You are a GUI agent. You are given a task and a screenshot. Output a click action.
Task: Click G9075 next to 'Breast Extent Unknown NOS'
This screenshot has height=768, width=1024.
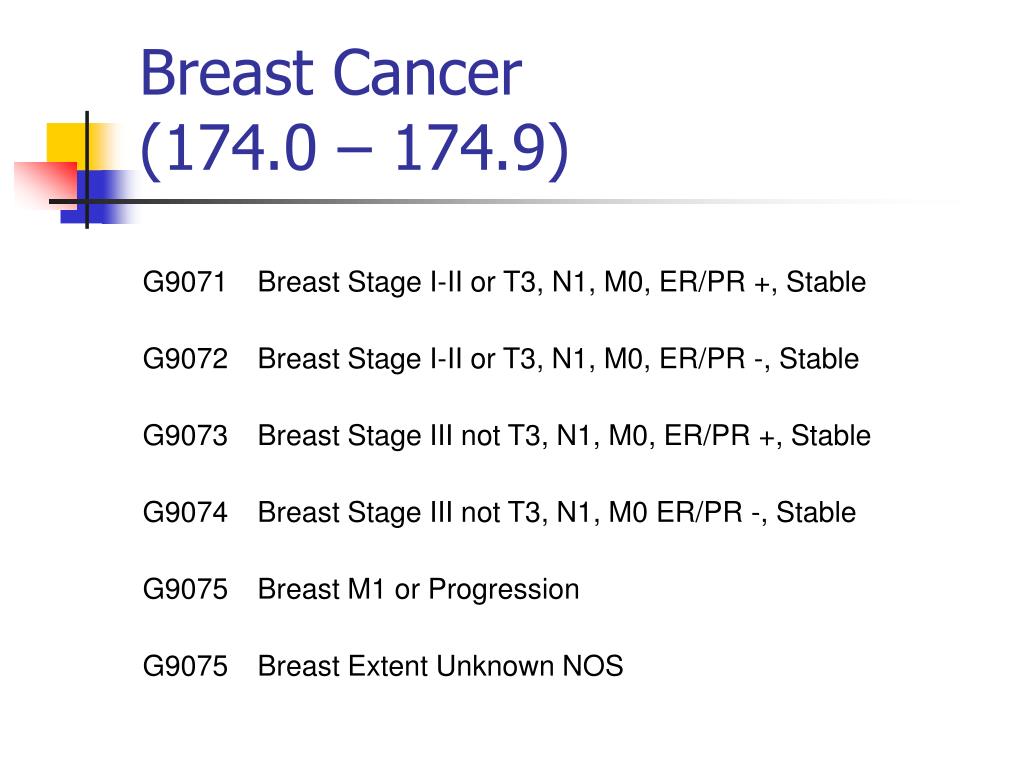point(185,666)
